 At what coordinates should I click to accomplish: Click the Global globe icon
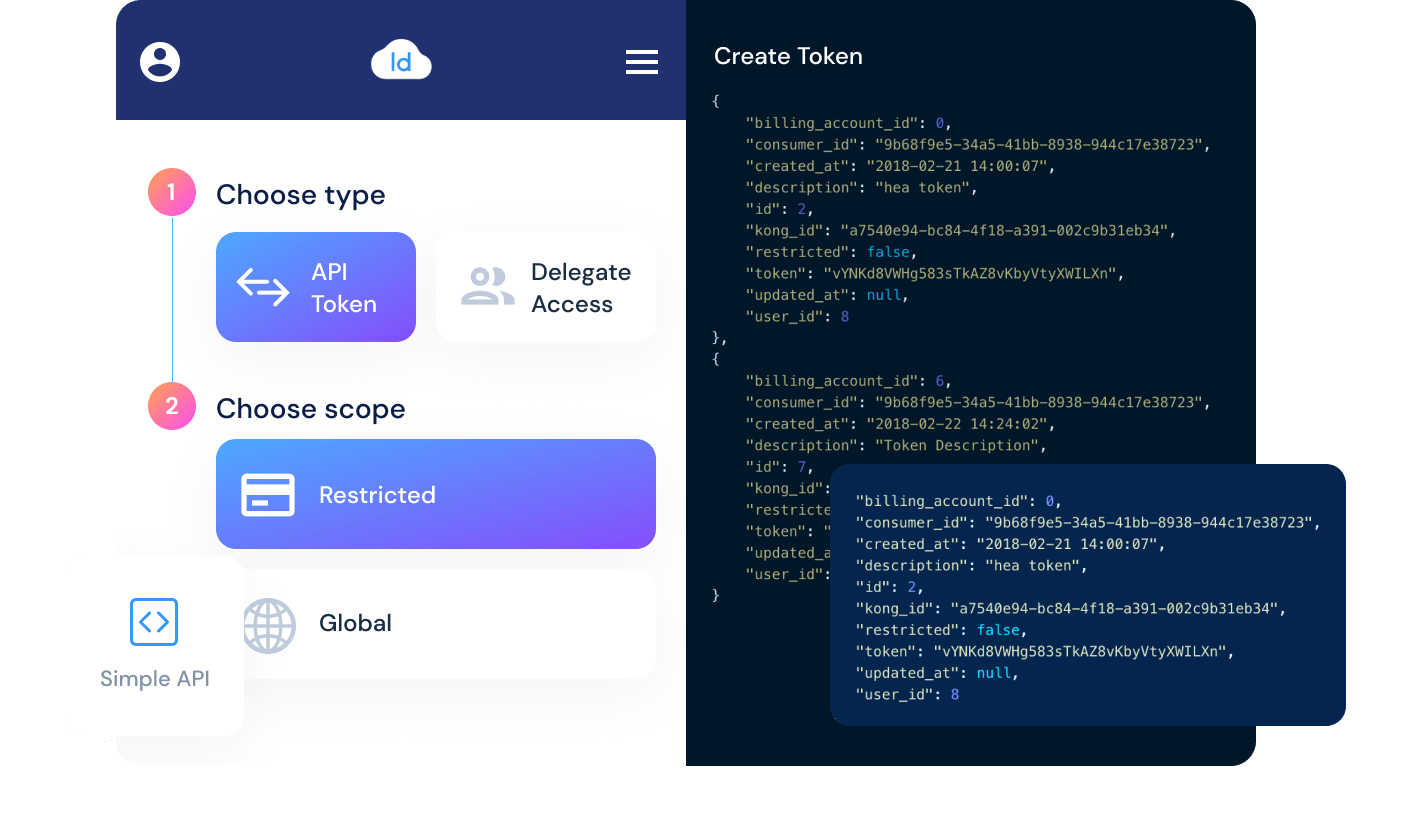pos(271,625)
